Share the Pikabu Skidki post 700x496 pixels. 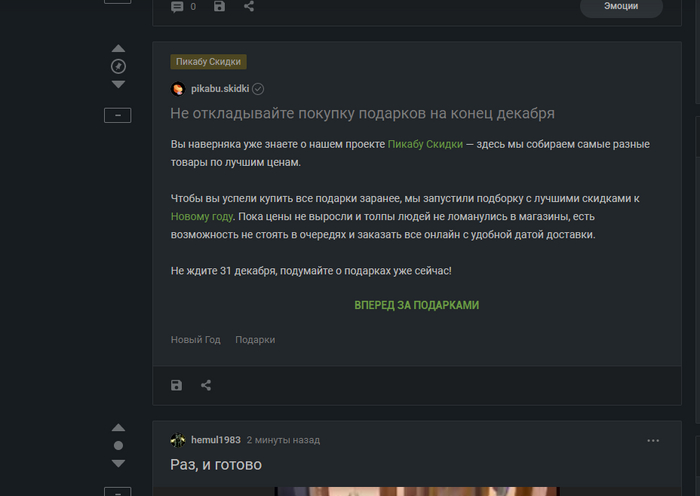(x=206, y=385)
